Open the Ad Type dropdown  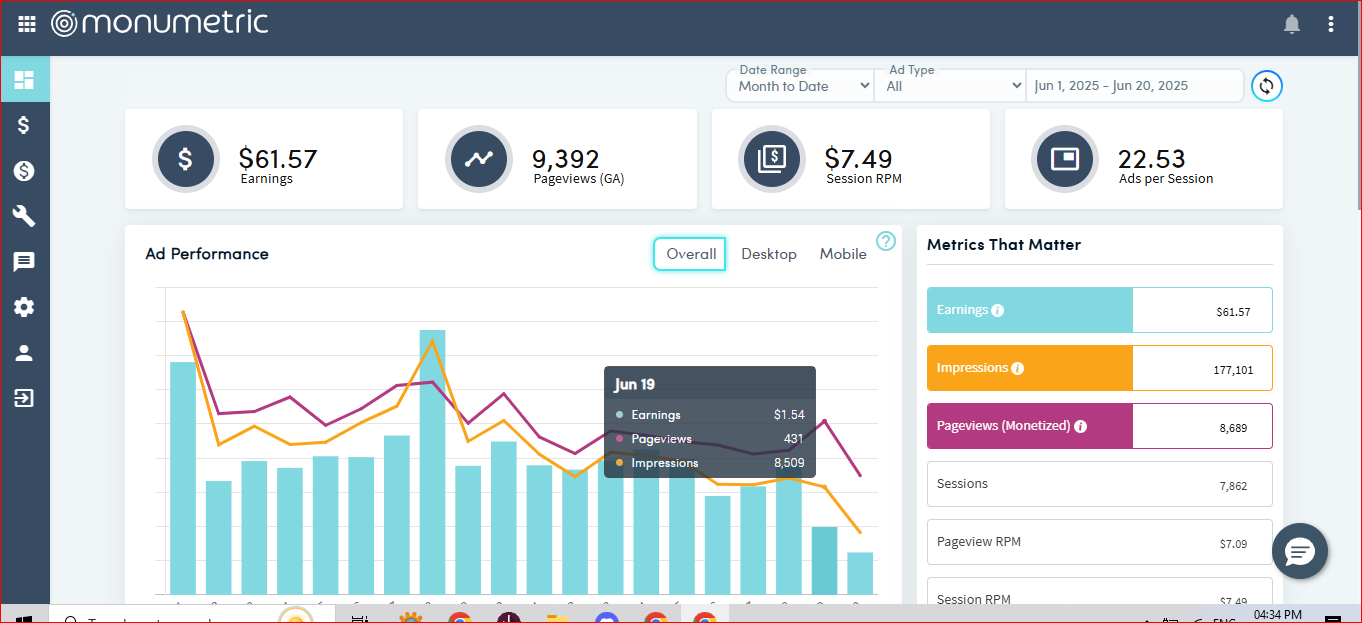(x=951, y=86)
